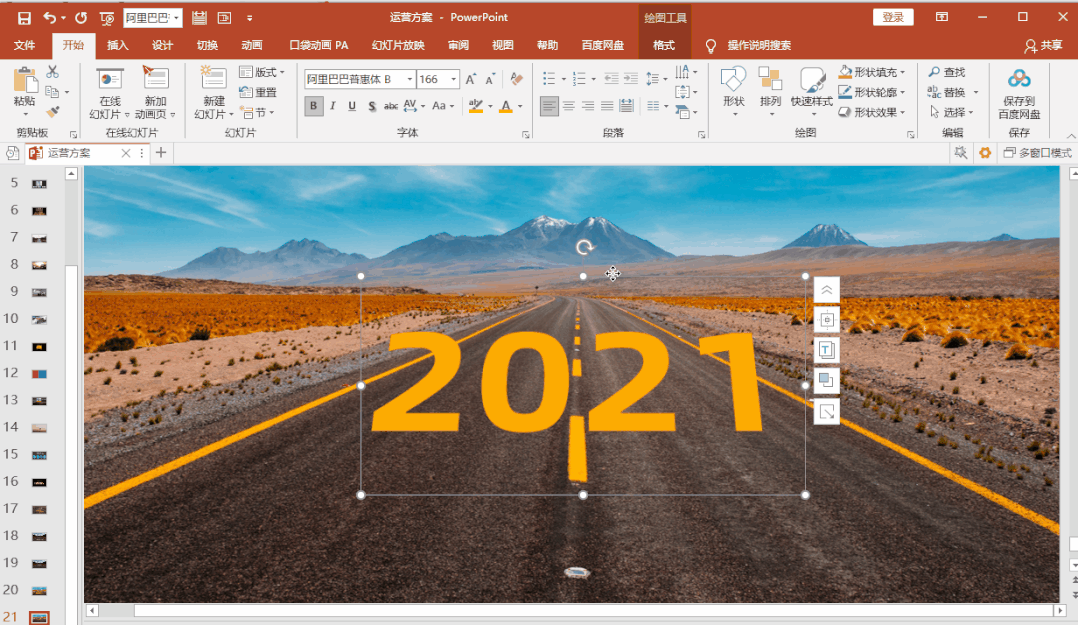Toggle Underline formatting
The image size is (1078, 625).
352,106
